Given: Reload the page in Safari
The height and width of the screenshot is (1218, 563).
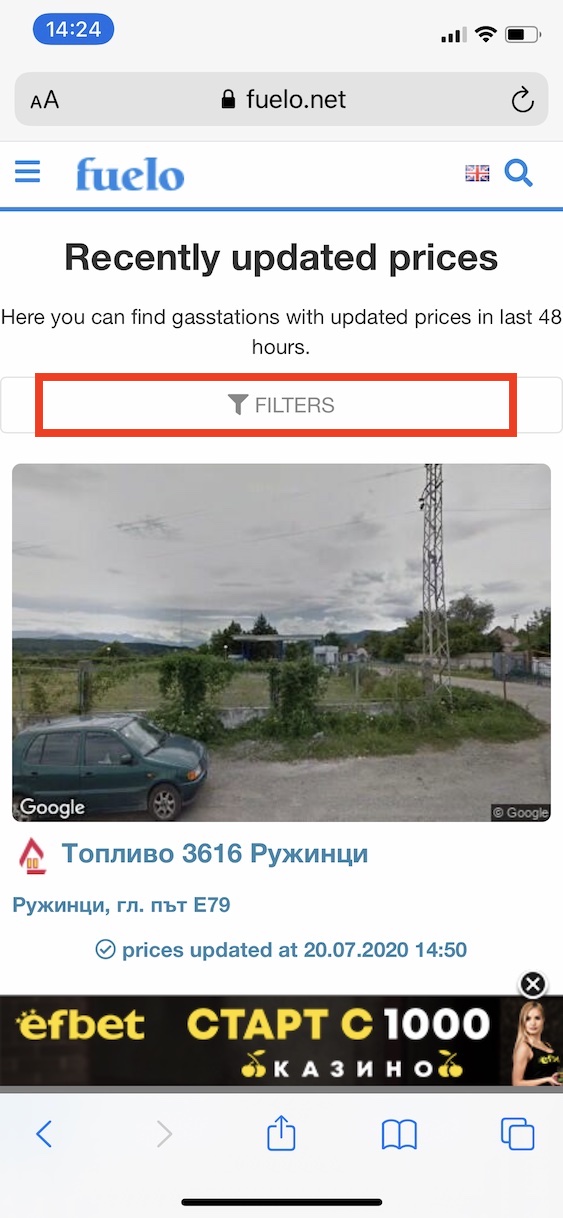Looking at the screenshot, I should [521, 99].
